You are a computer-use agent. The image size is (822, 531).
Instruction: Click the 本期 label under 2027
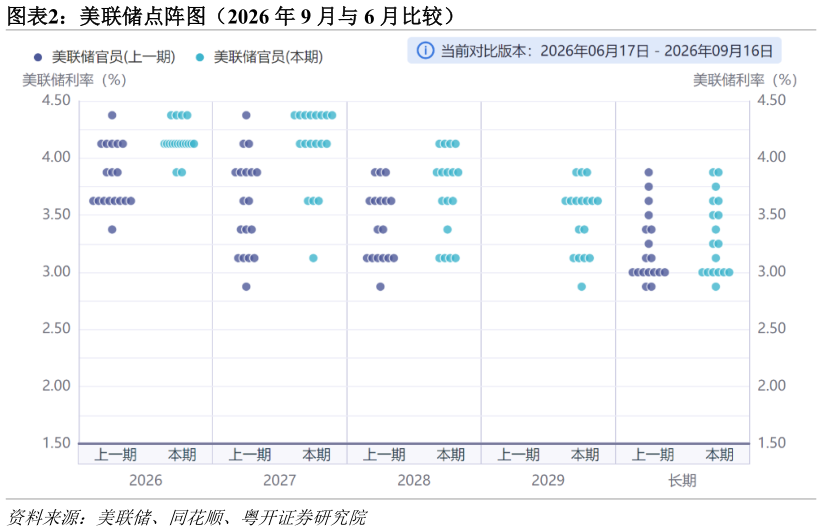(x=316, y=454)
